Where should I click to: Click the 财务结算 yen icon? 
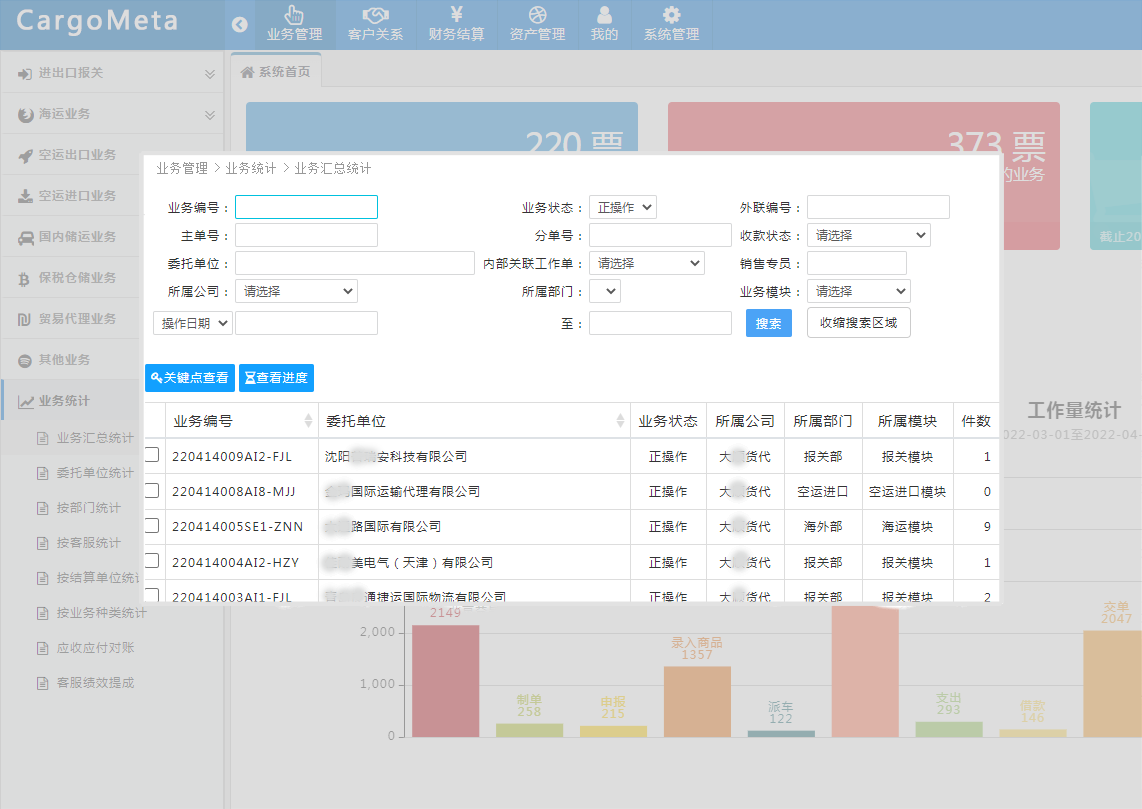(456, 15)
